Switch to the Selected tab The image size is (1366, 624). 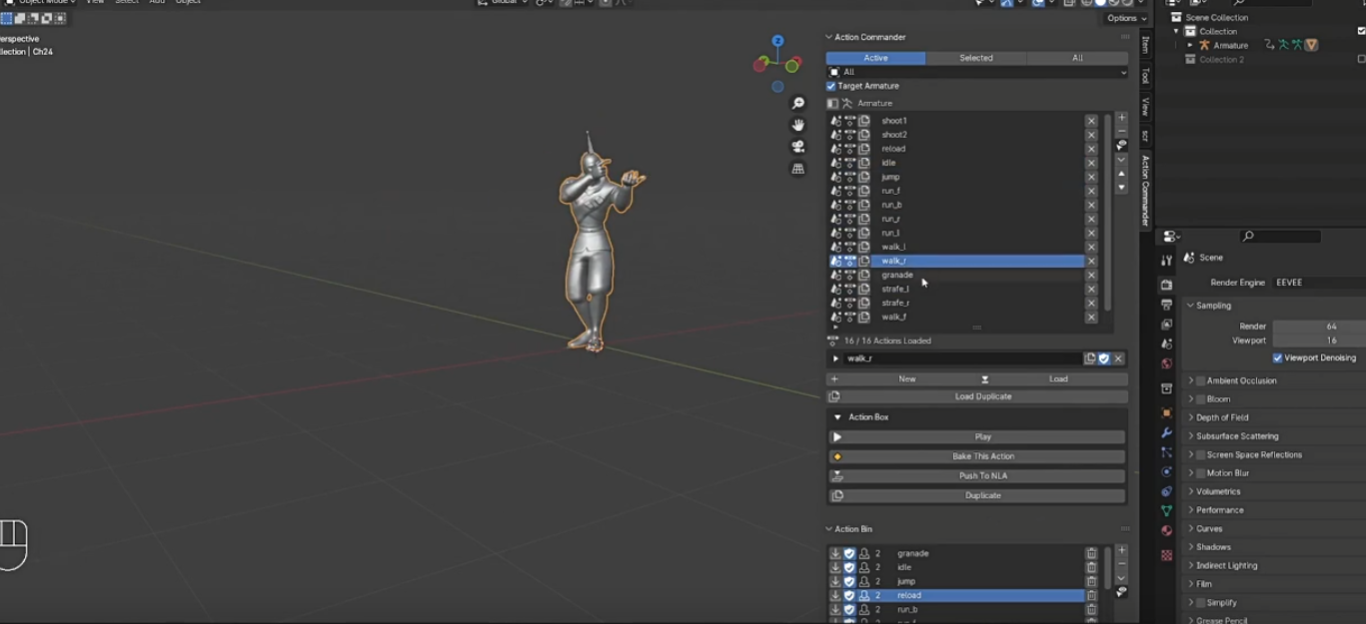pos(976,58)
